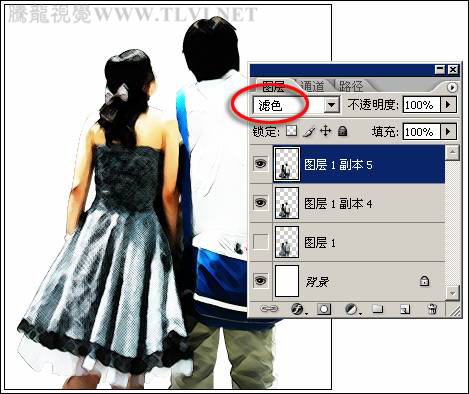Create a new layer
The width and height of the screenshot is (469, 394).
405,309
